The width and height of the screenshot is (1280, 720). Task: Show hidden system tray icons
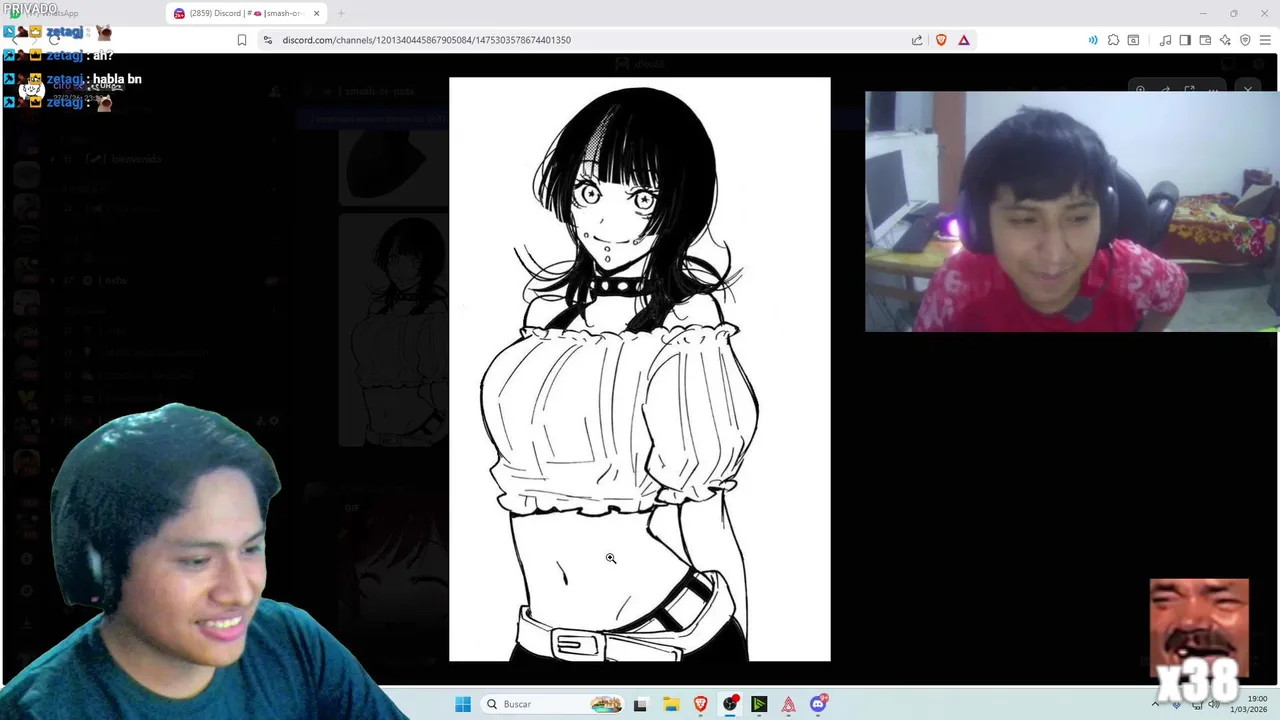(1156, 704)
